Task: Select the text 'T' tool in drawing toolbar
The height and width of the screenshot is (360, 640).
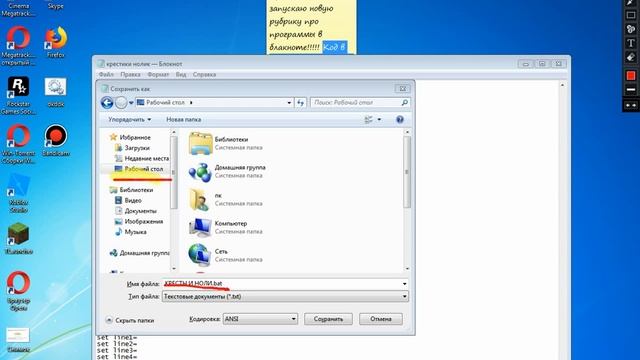Action: pyautogui.click(x=631, y=42)
